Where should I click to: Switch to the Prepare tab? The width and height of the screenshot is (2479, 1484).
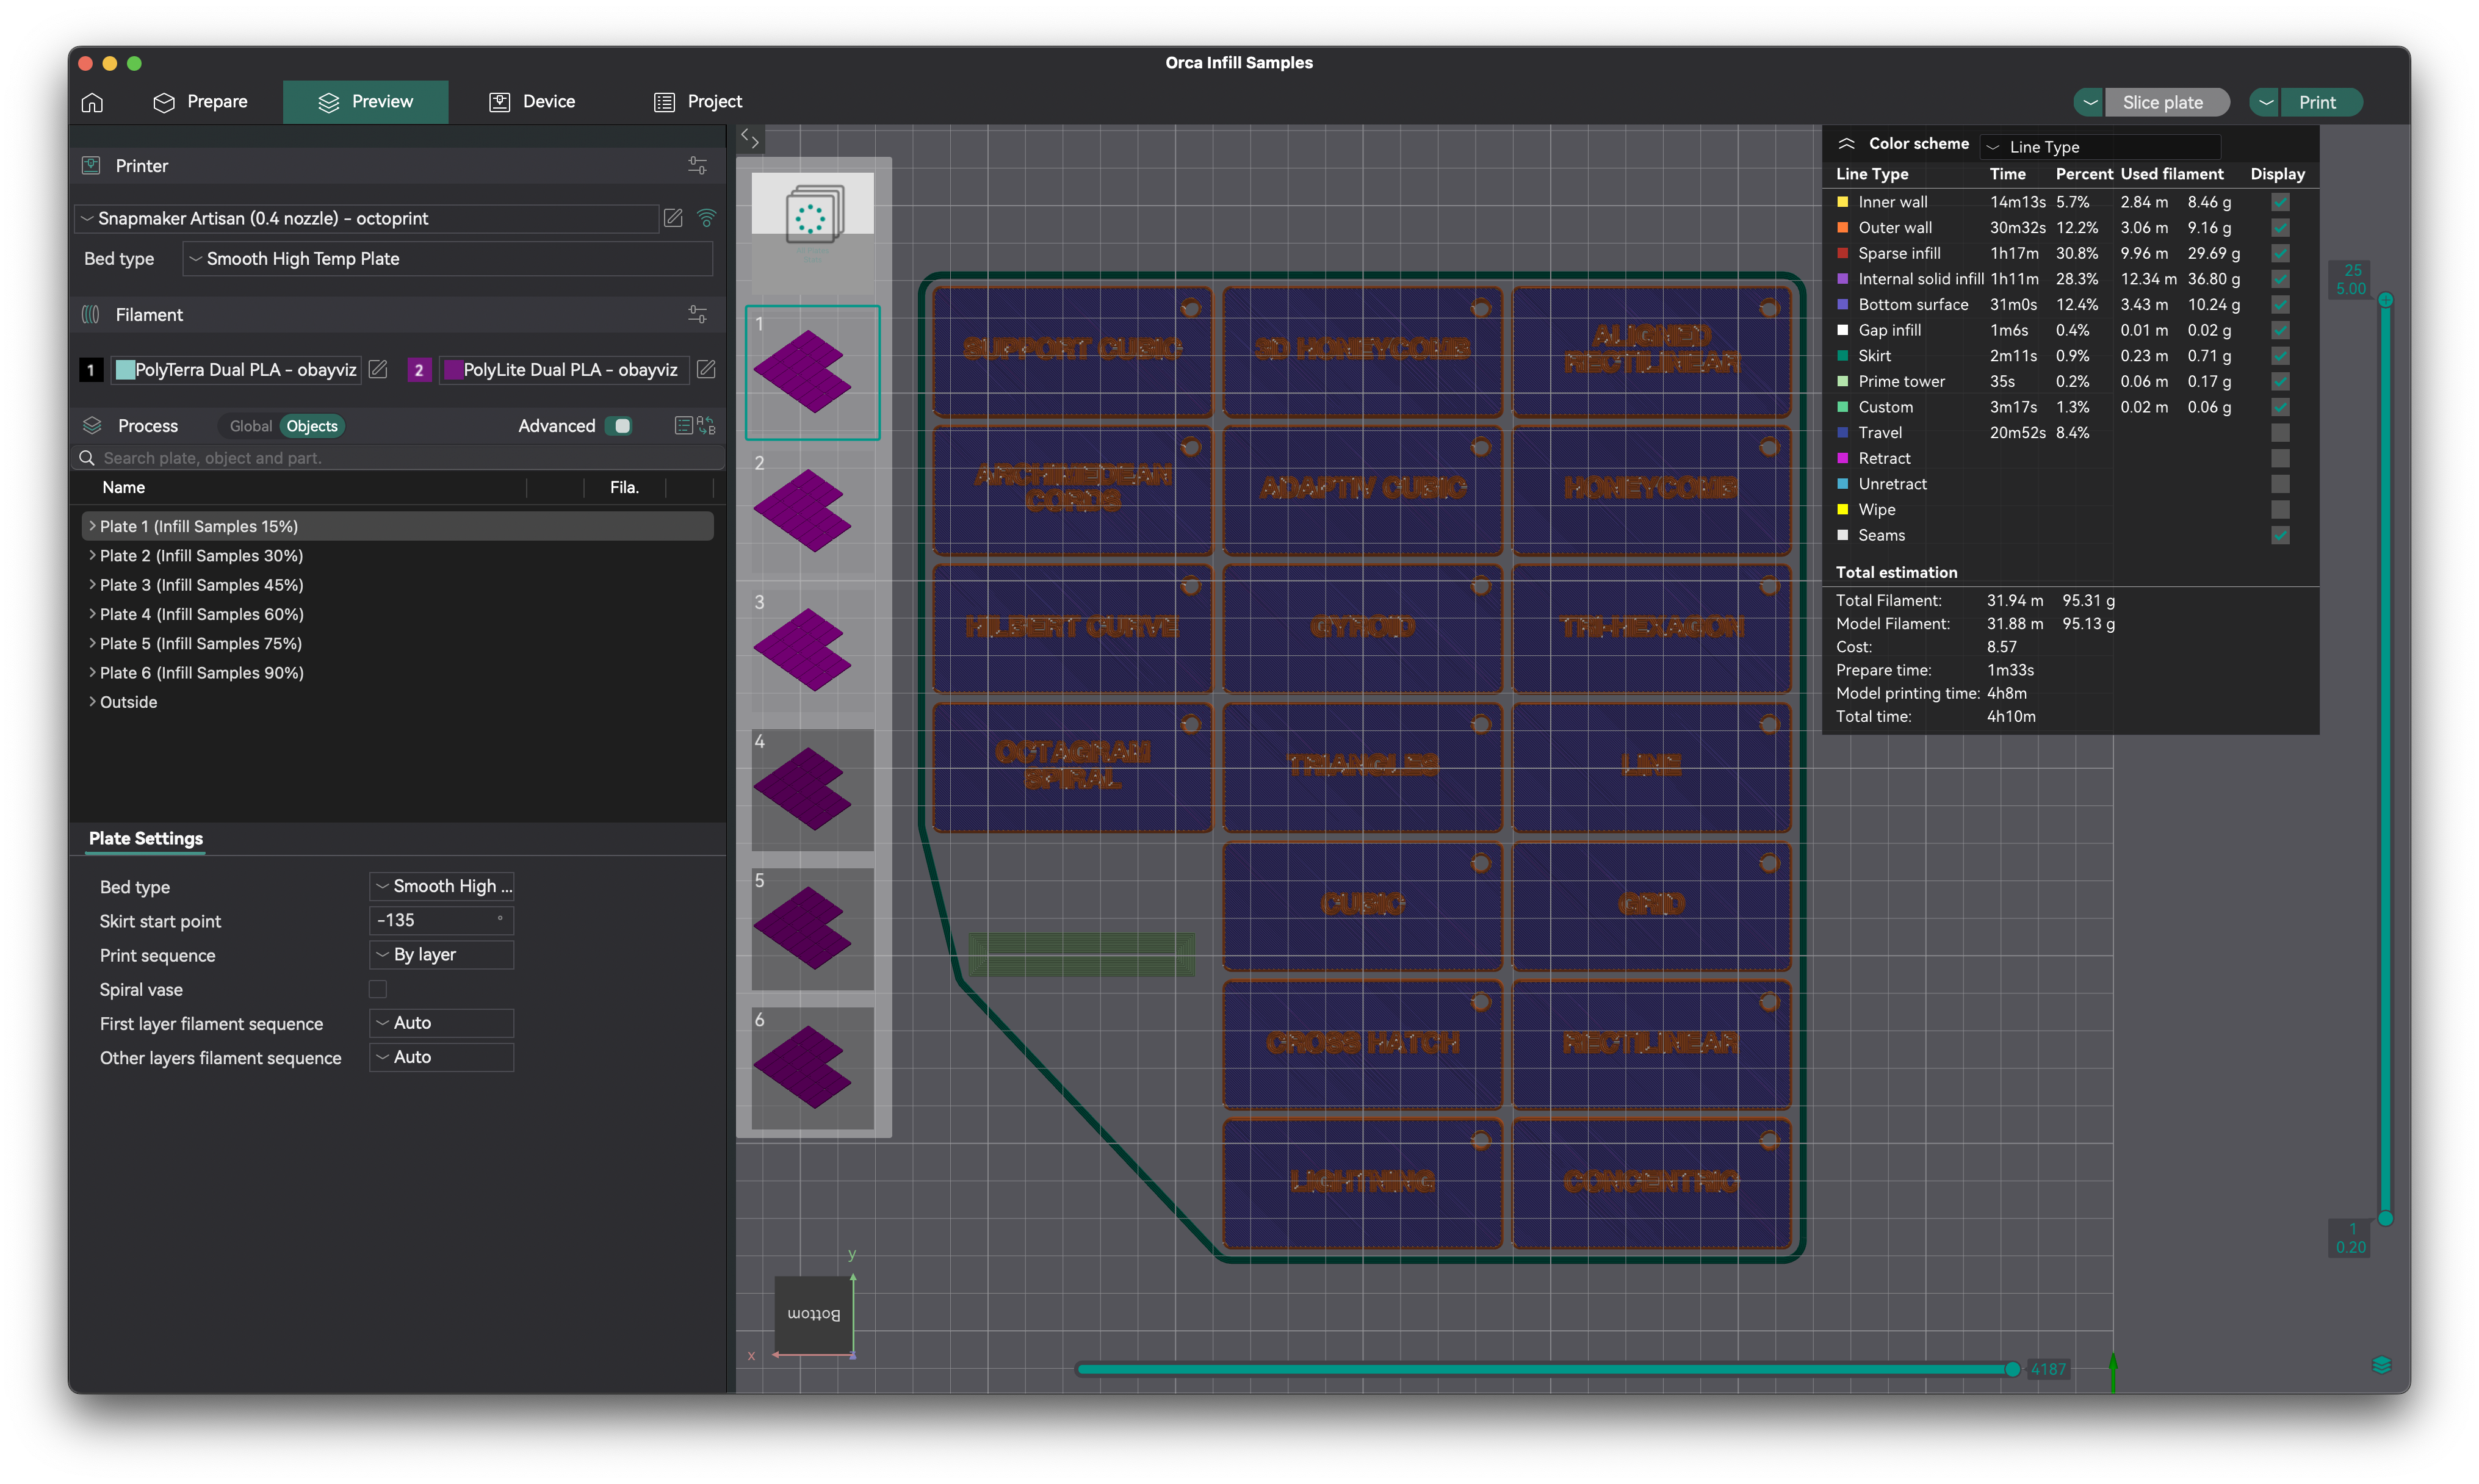coord(200,102)
